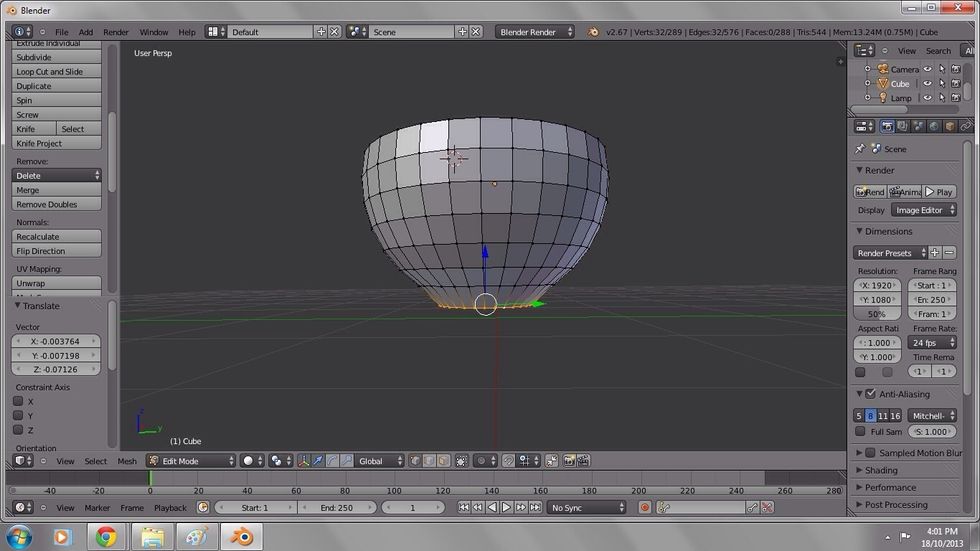Open Windows Start menu orb

tap(19, 537)
